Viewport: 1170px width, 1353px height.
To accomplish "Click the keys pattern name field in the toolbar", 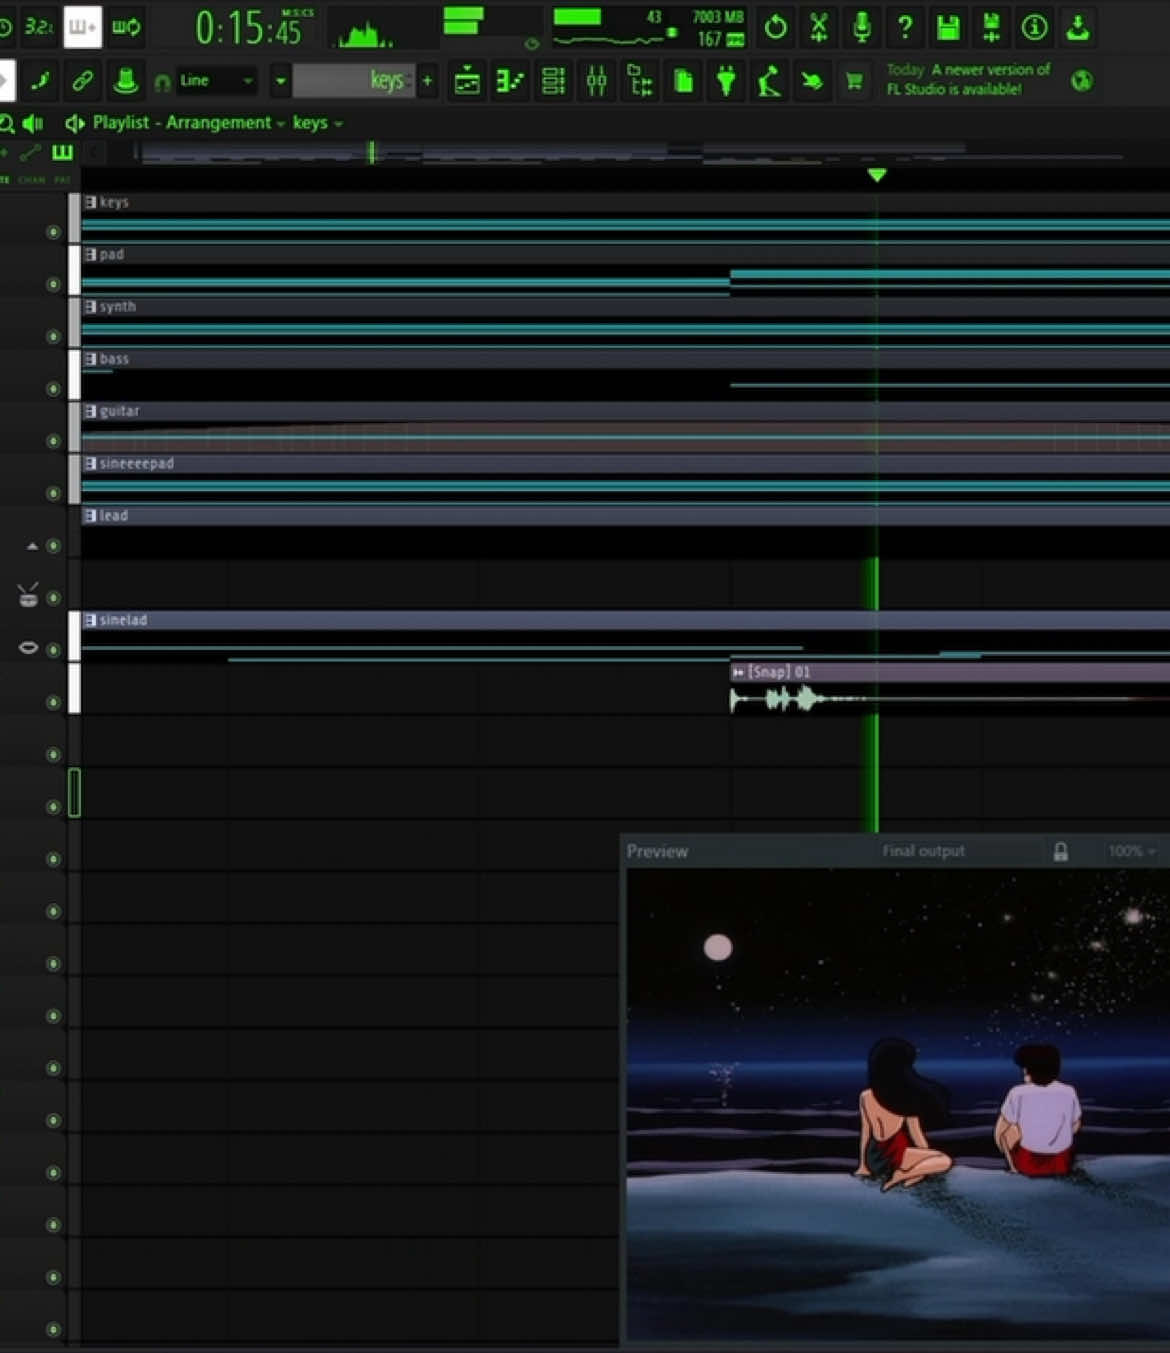I will (x=353, y=81).
